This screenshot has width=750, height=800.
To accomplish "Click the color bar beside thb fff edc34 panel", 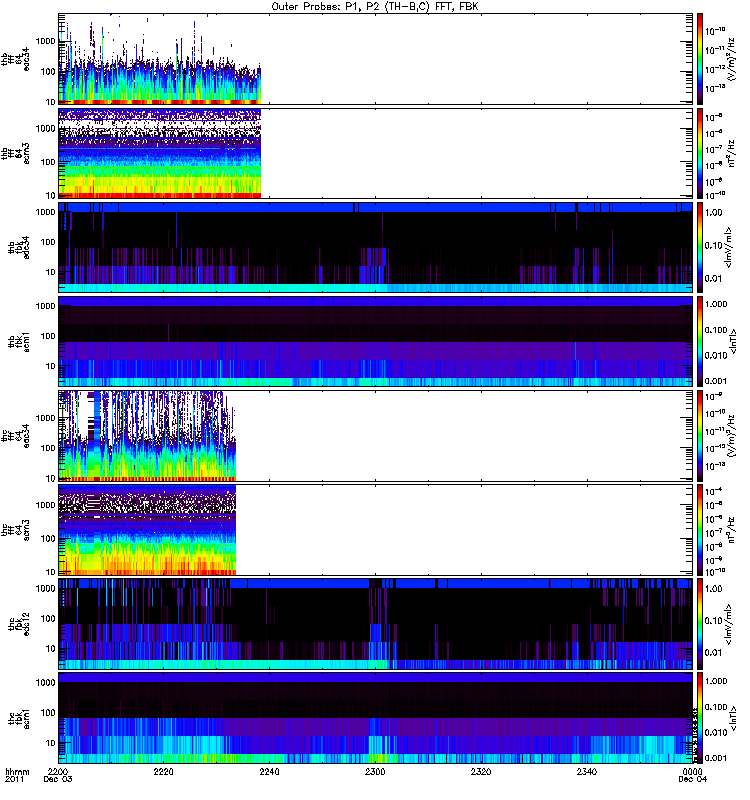I will [x=700, y=59].
